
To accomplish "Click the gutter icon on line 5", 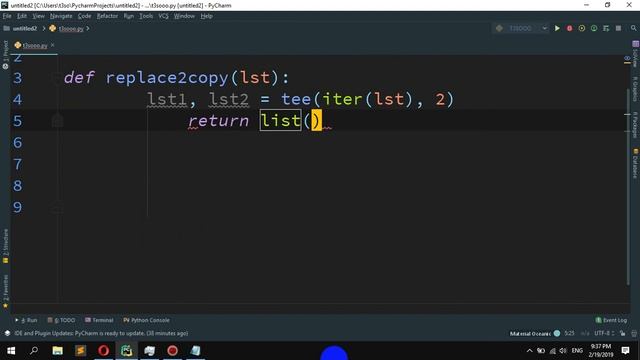I will click(x=58, y=121).
